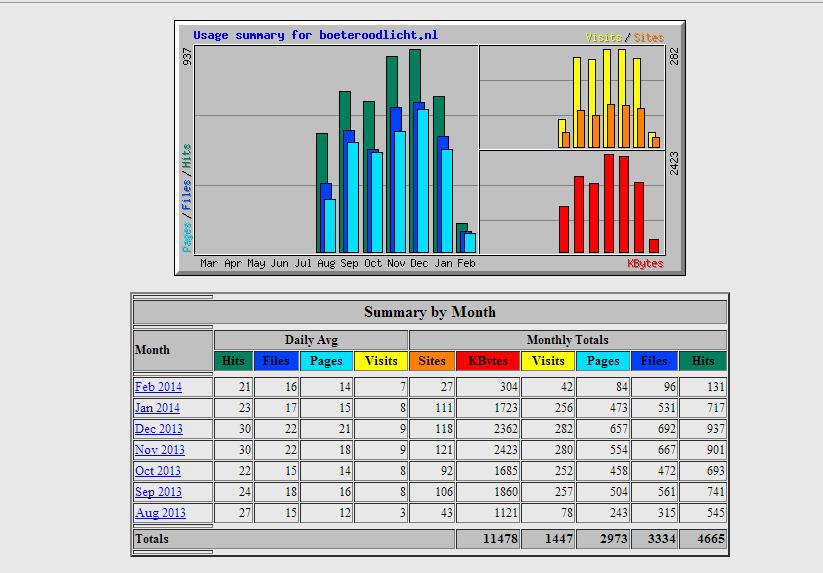Click the KBytes value 304 in Feb 2014 row
823x573 pixels.
[508, 387]
